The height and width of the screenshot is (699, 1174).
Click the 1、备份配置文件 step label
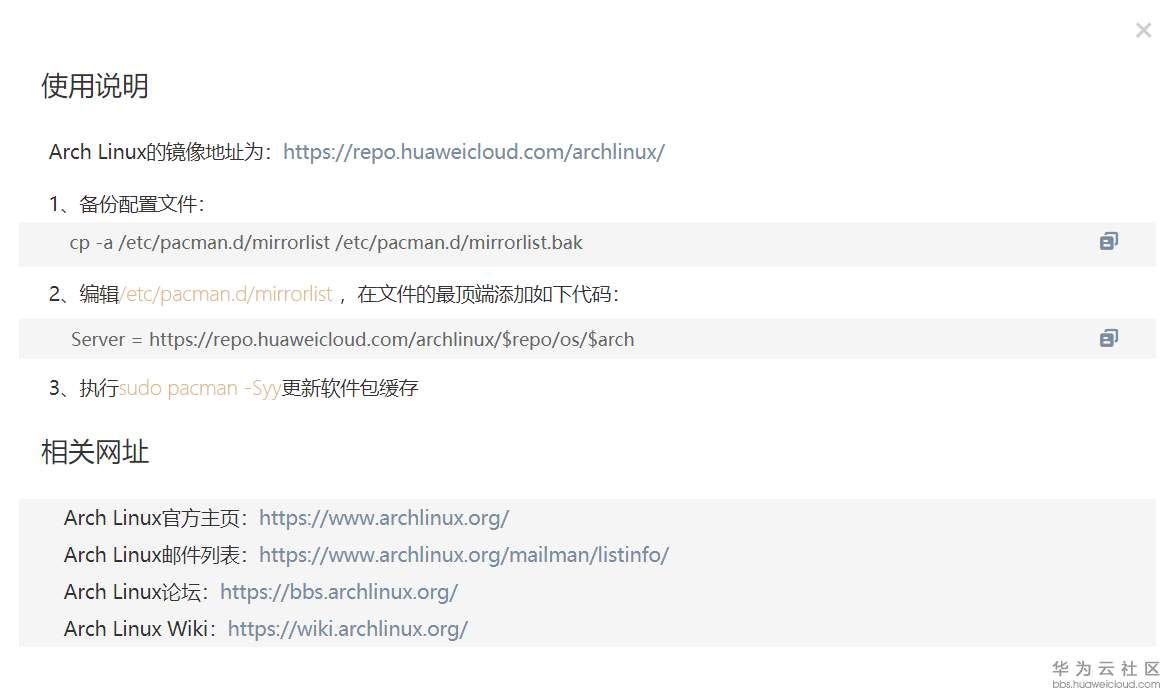tap(127, 205)
